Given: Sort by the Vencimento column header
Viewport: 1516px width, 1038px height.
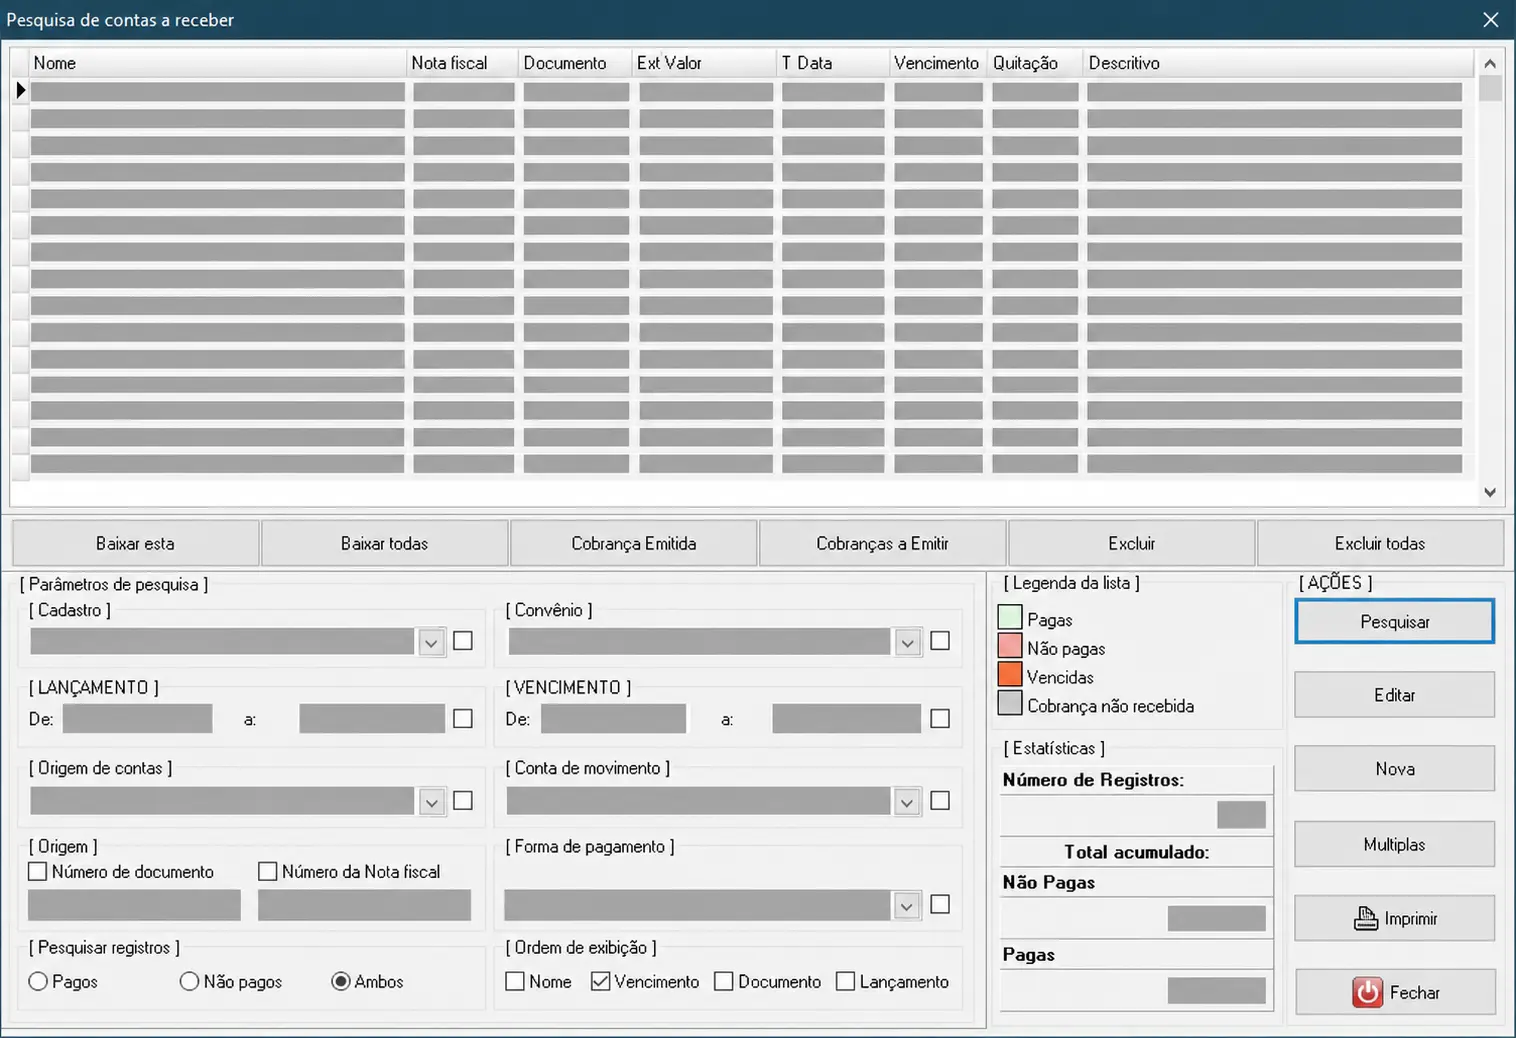Looking at the screenshot, I should [x=937, y=63].
